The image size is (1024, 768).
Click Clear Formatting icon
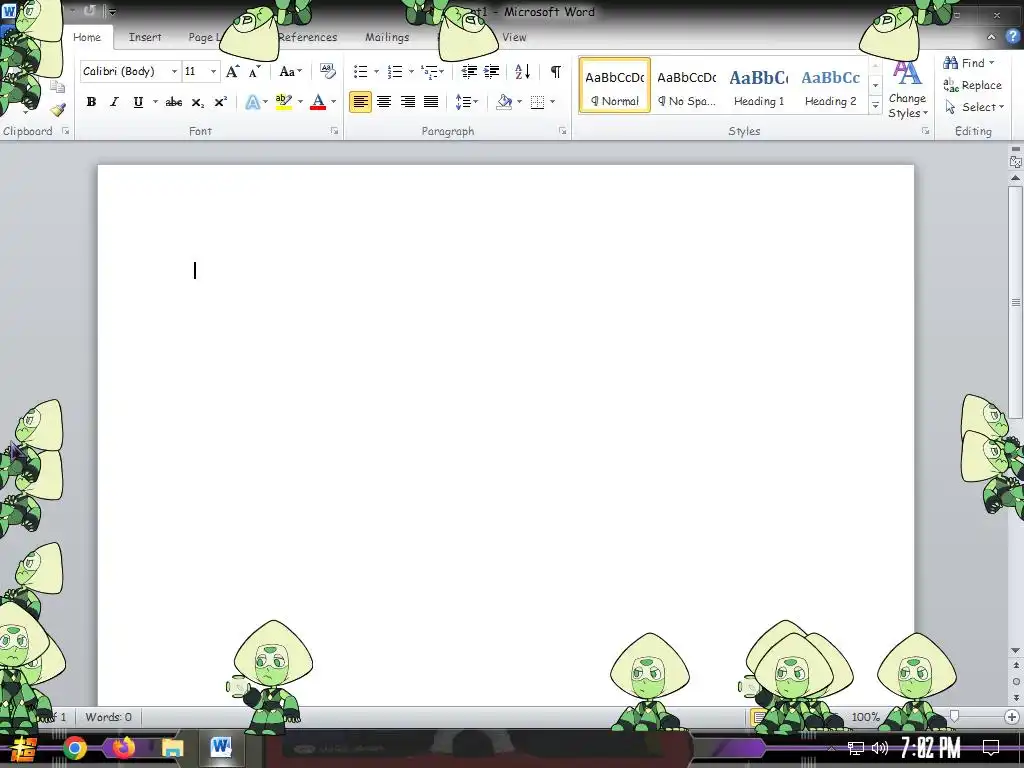tap(327, 71)
